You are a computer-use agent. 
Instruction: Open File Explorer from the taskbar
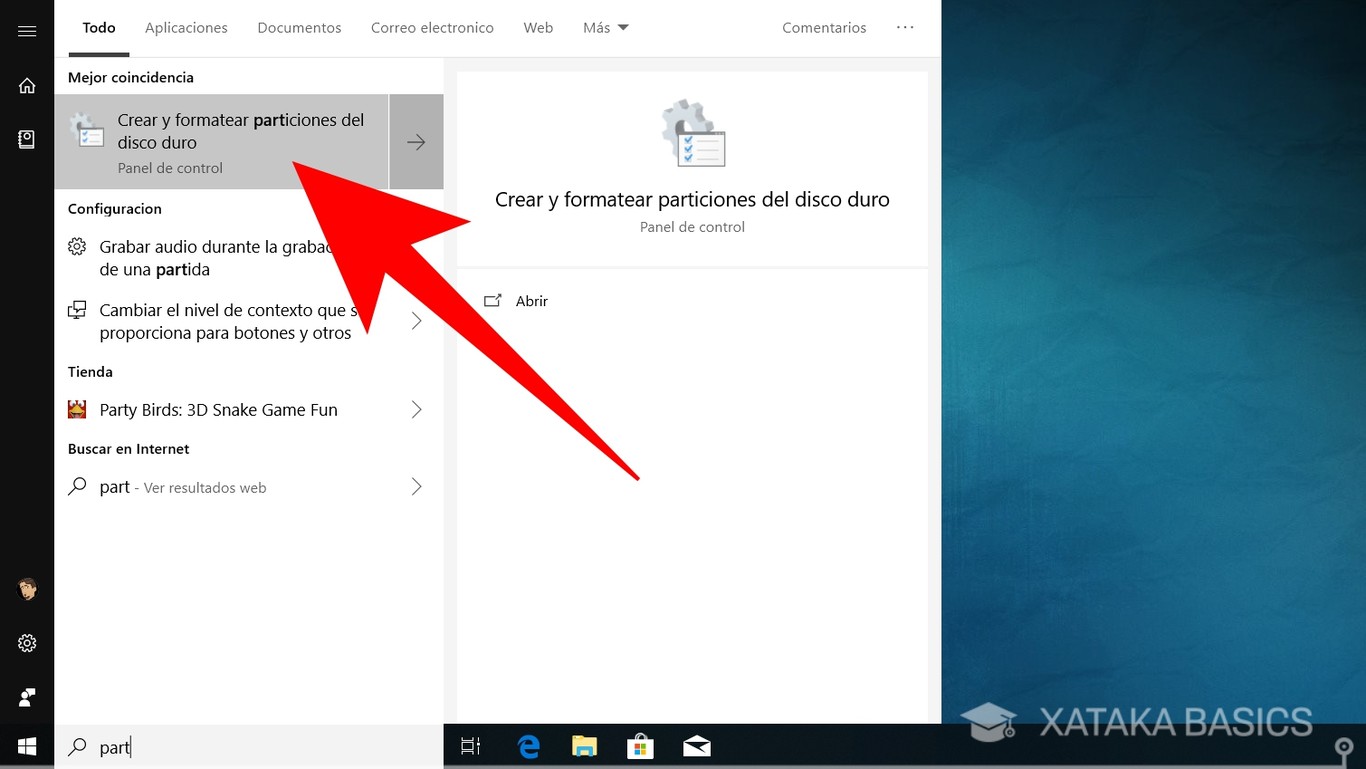coord(584,745)
